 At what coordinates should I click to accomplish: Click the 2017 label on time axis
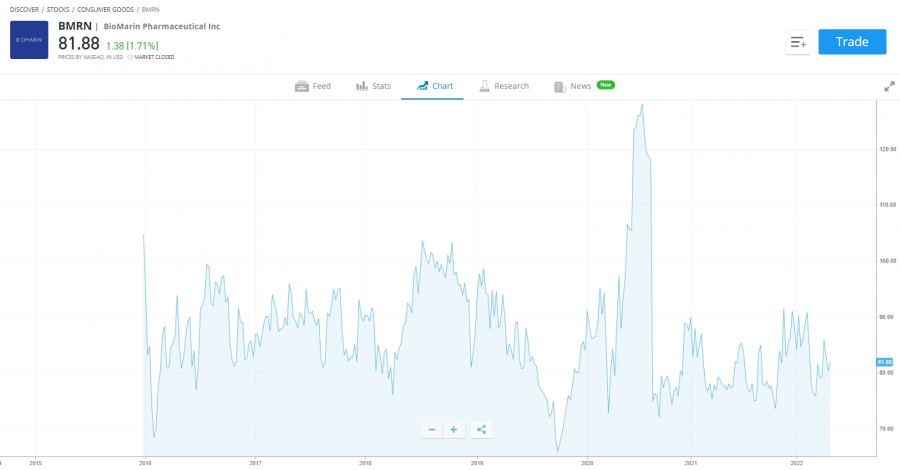click(255, 463)
